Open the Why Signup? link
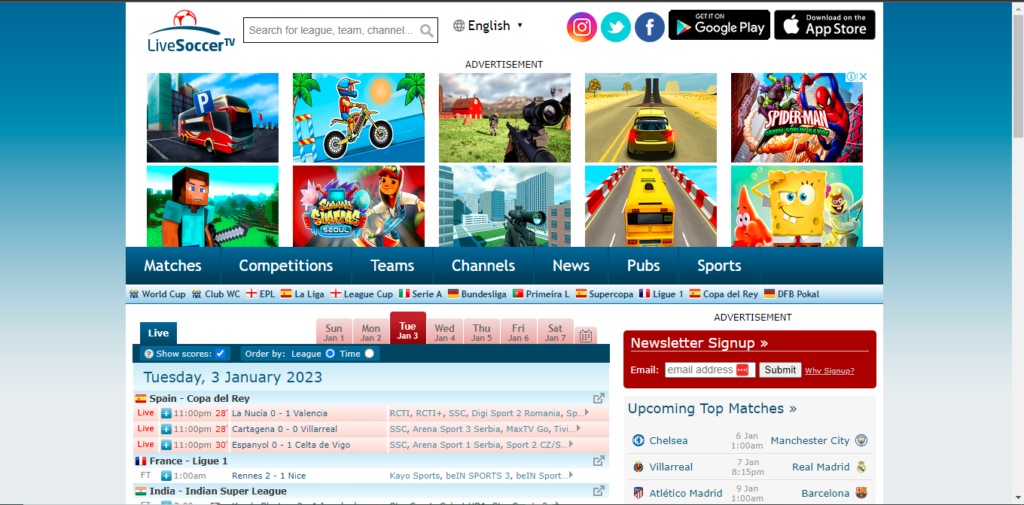 tap(829, 371)
